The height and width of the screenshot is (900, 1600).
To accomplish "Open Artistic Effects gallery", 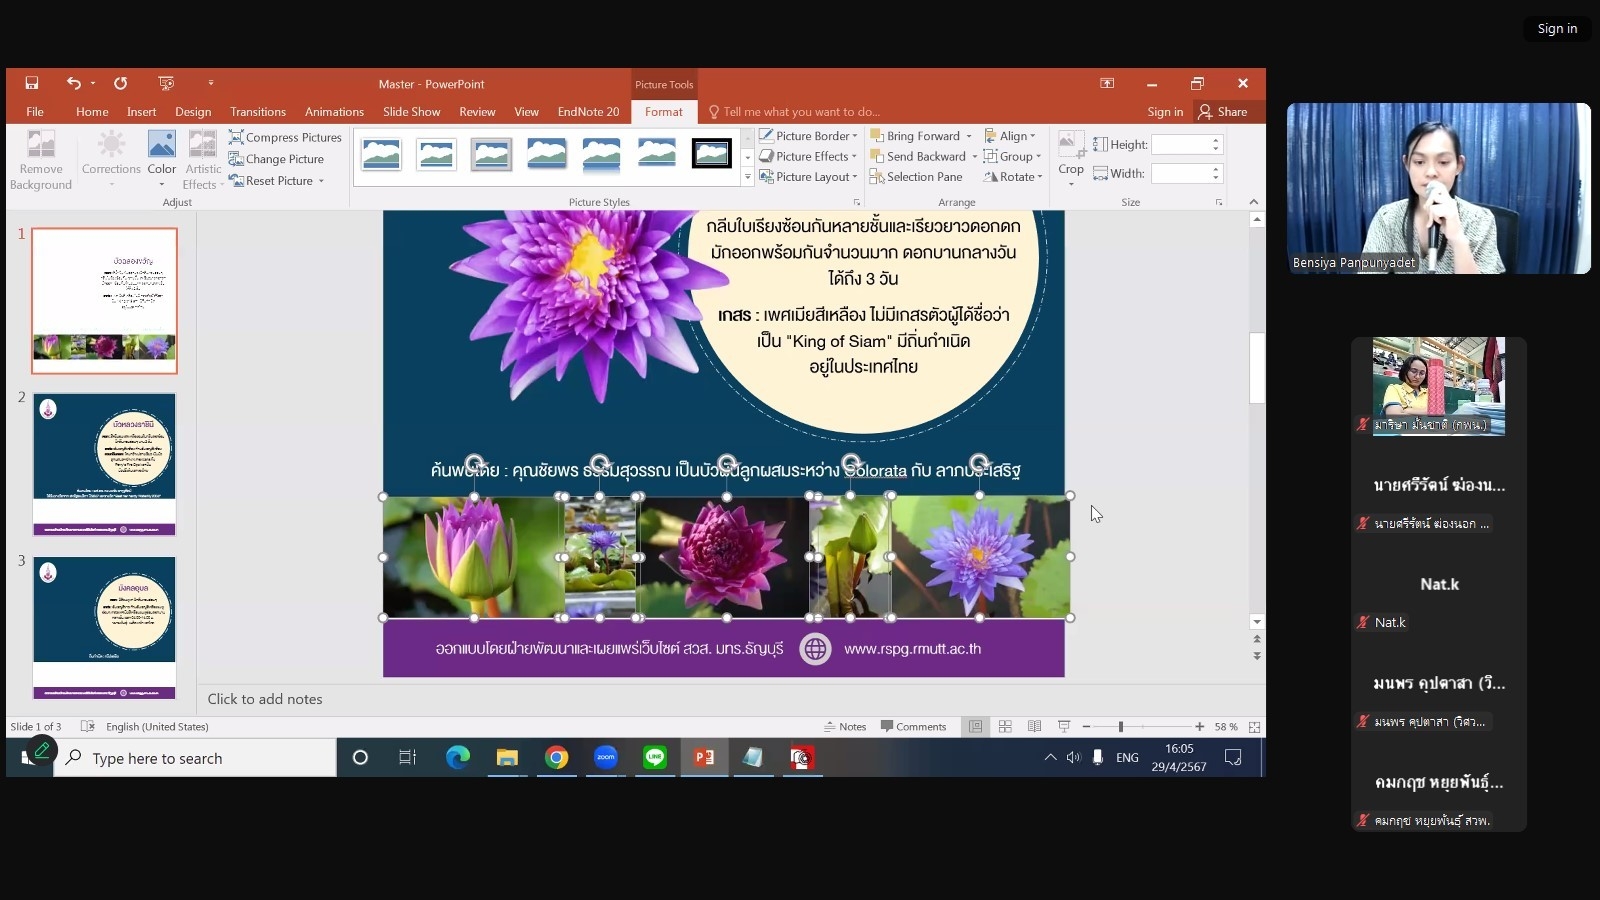I will tap(203, 160).
